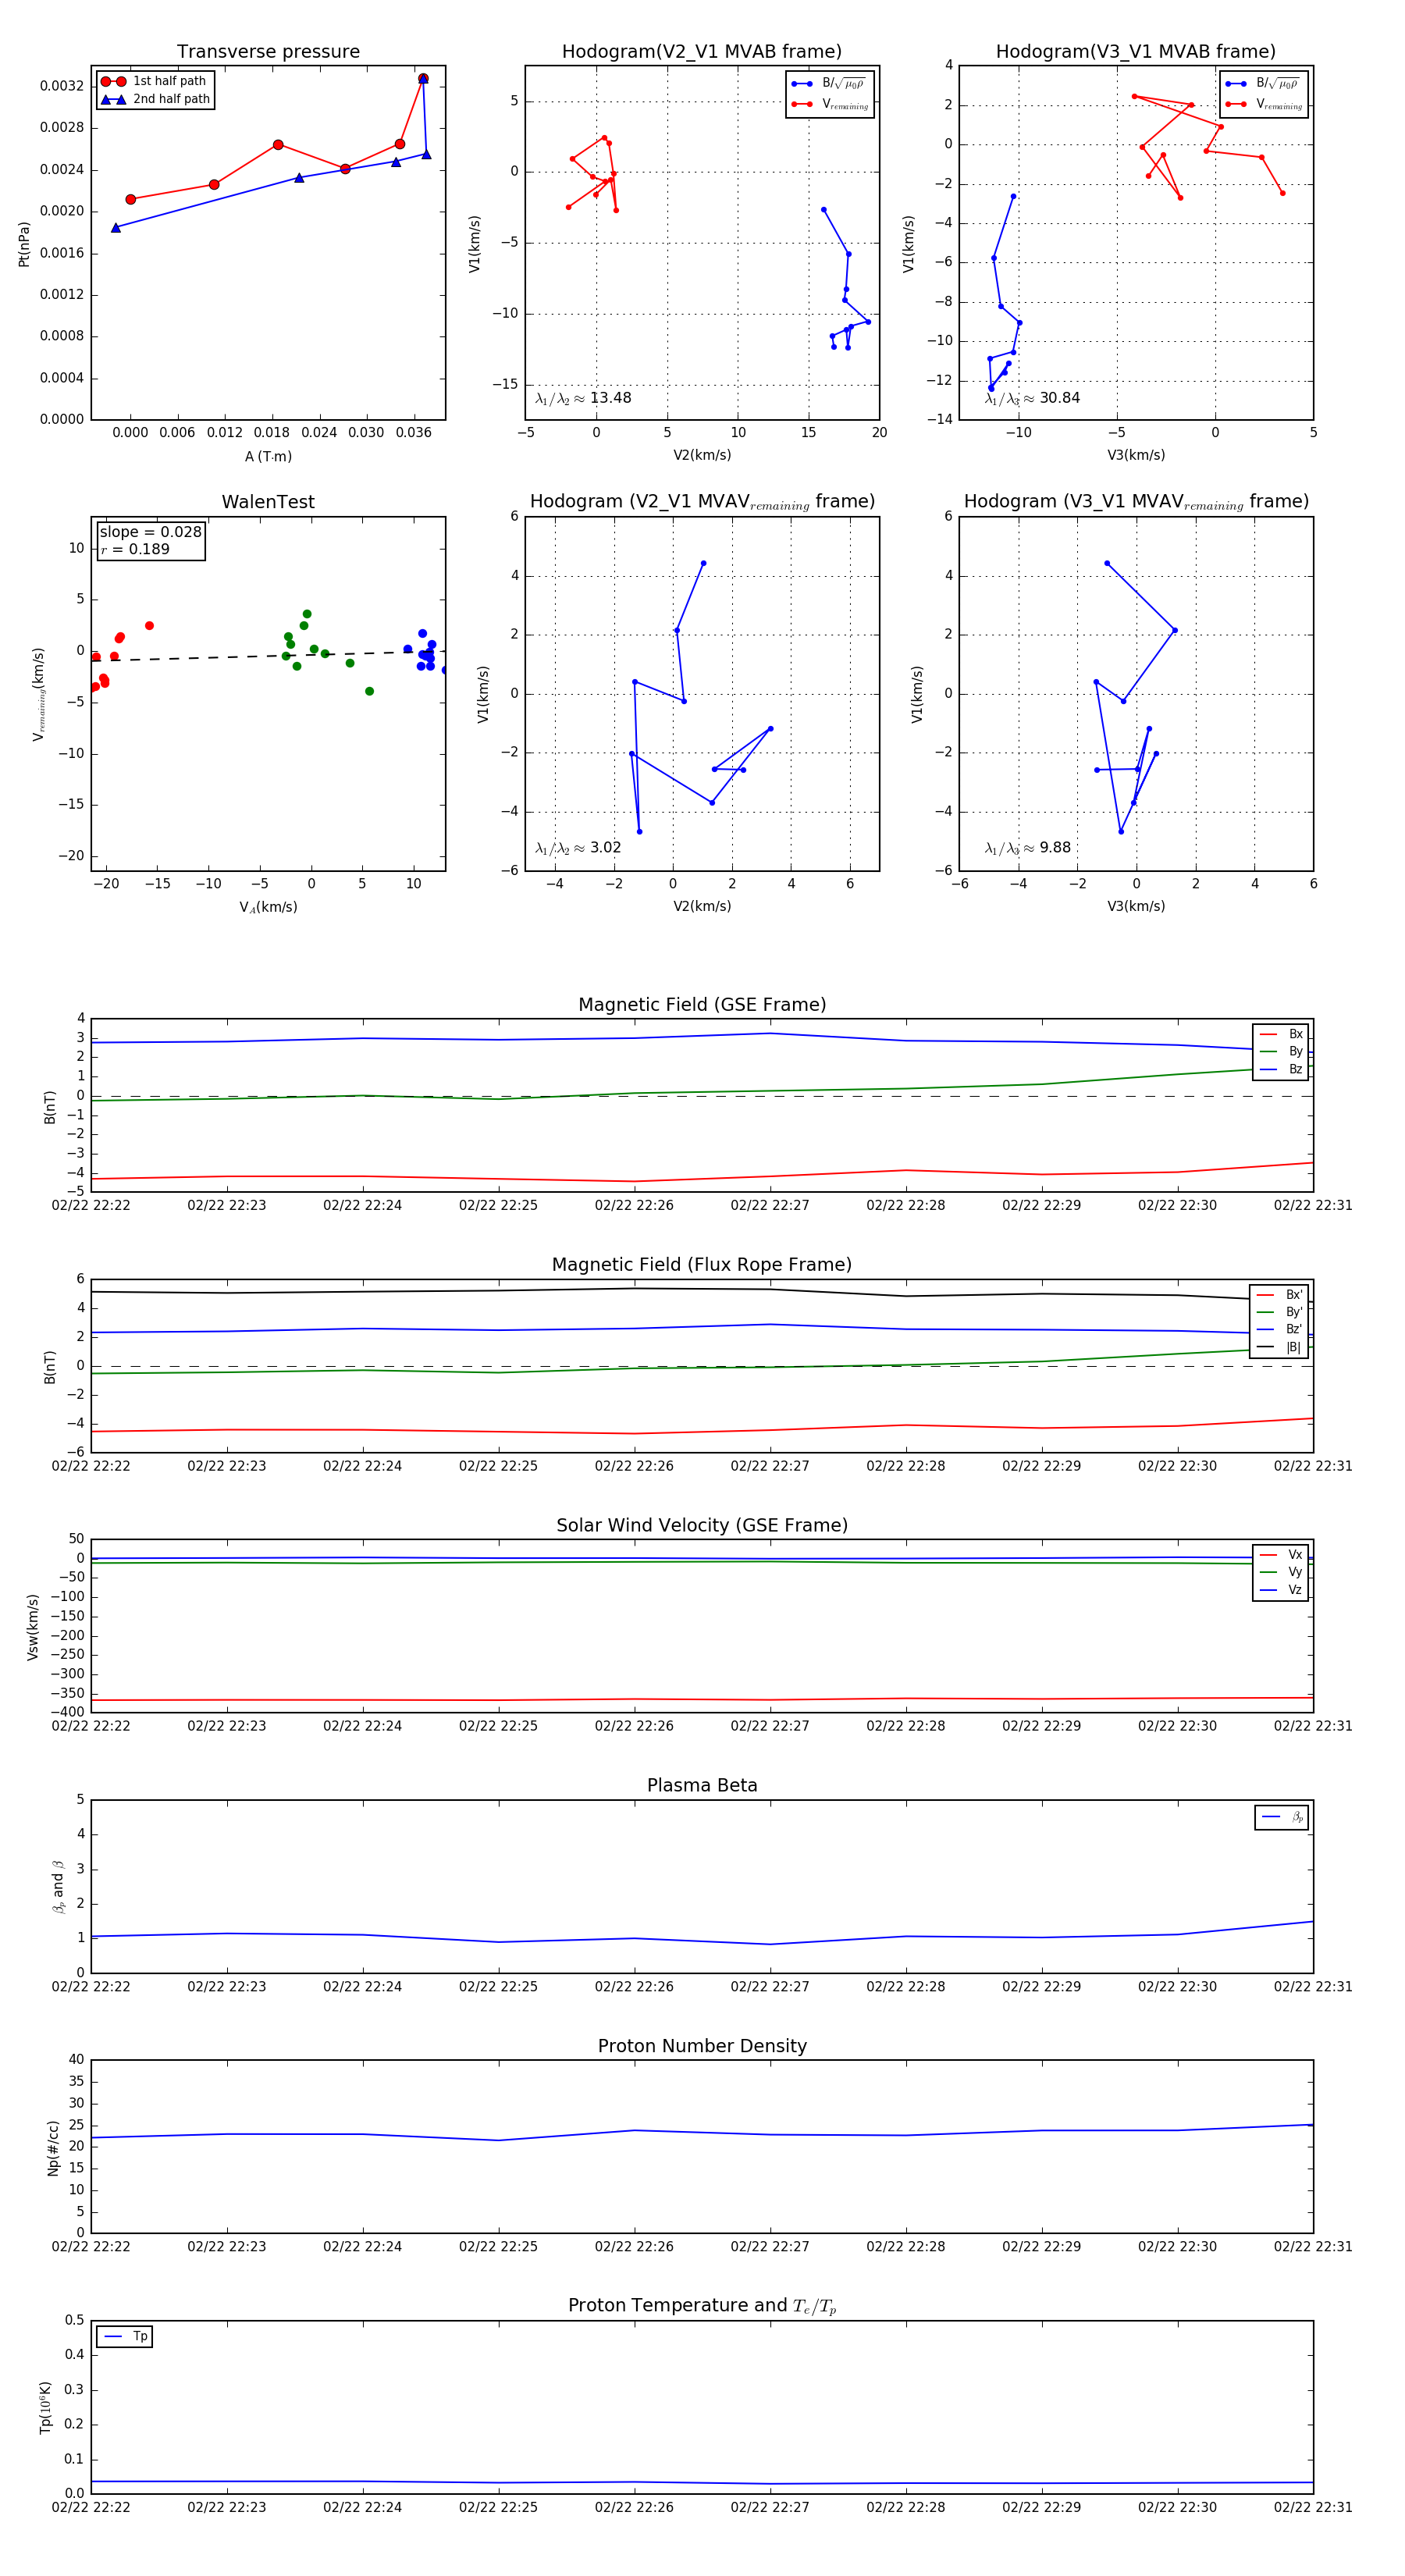Select the "Bz'" legend entry in Flux Rope plot
This screenshot has height=2576, width=1405.
1280,1329
